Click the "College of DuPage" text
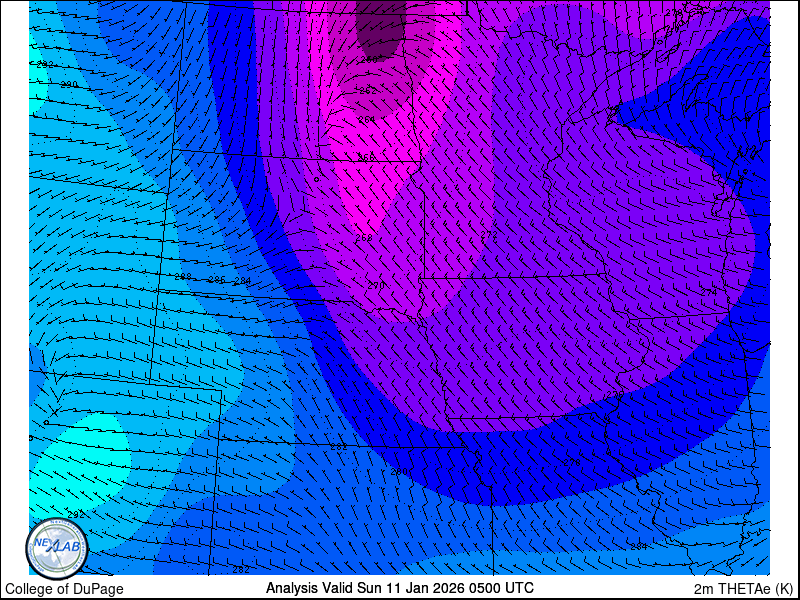The image size is (800, 600). click(64, 589)
